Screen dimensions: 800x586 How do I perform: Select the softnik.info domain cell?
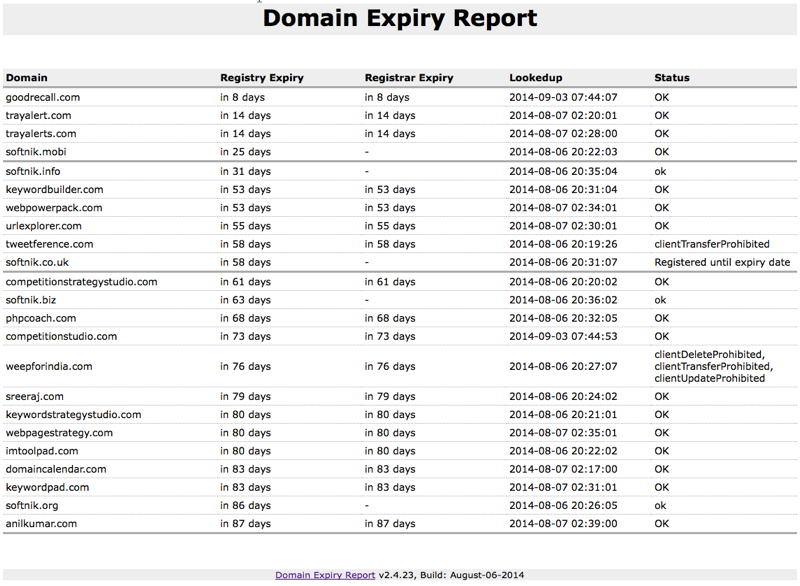33,171
